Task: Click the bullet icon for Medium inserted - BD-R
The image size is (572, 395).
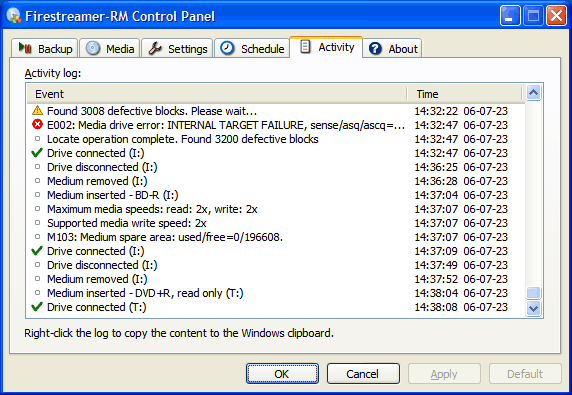Action: pos(37,195)
